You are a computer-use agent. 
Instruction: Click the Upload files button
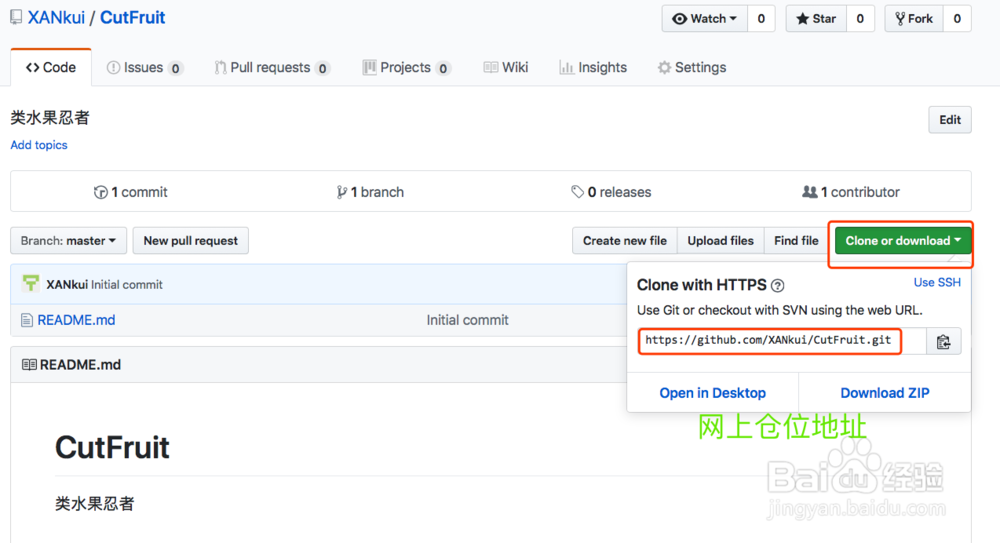pyautogui.click(x=721, y=241)
